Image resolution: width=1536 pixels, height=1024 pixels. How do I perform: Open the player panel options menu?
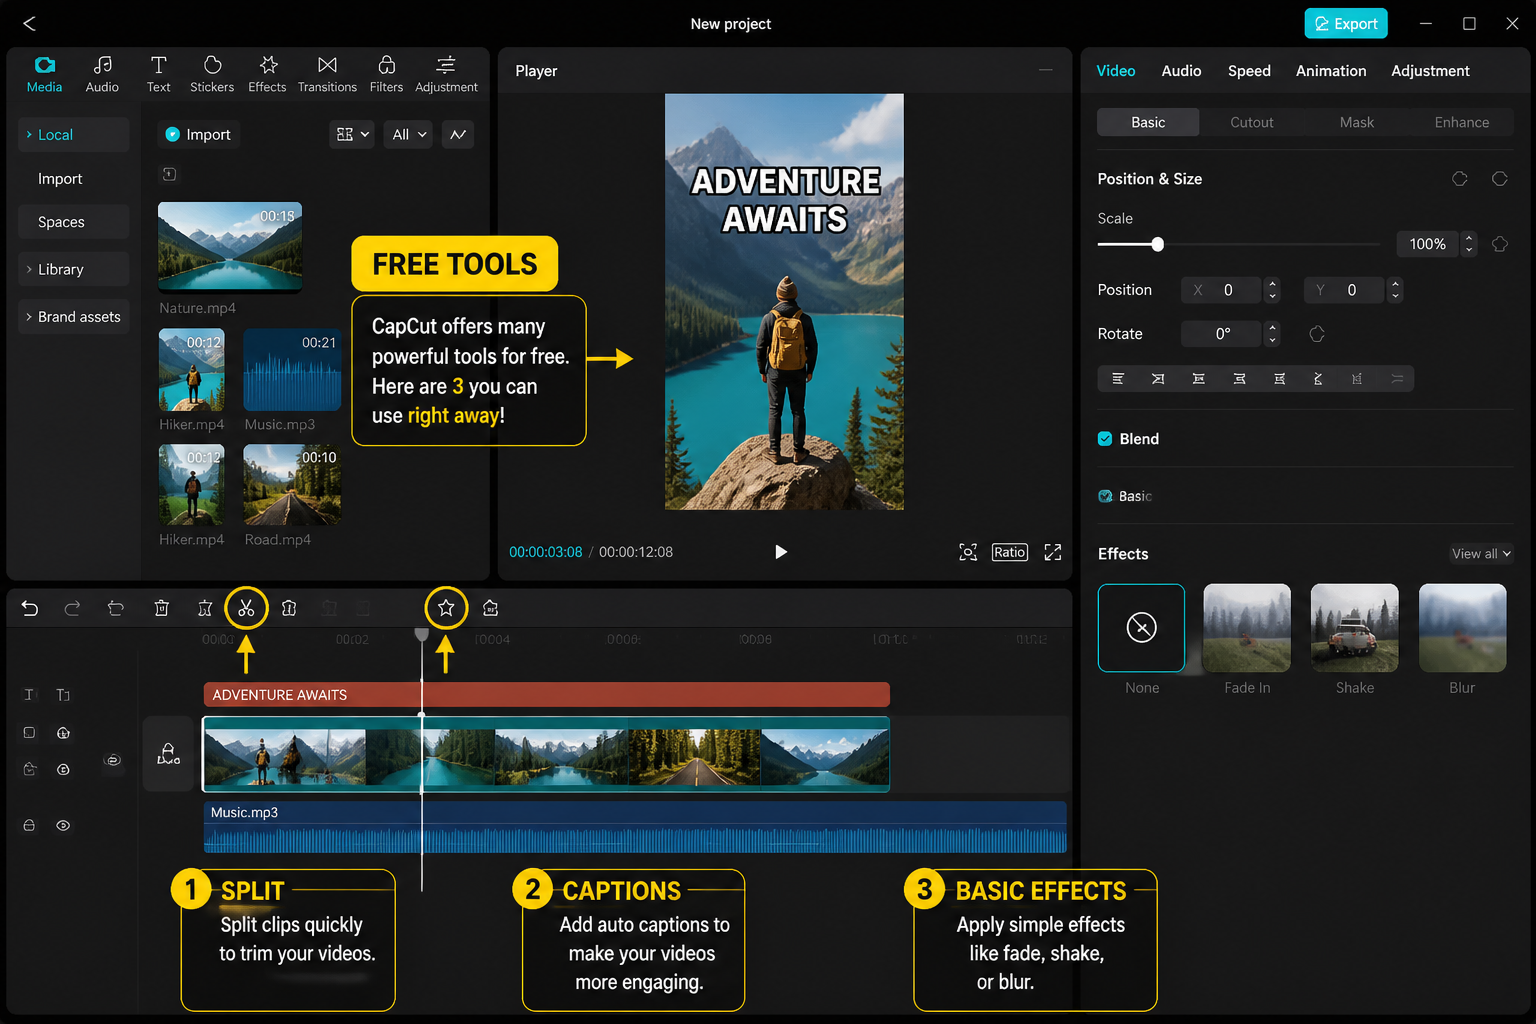(1045, 70)
